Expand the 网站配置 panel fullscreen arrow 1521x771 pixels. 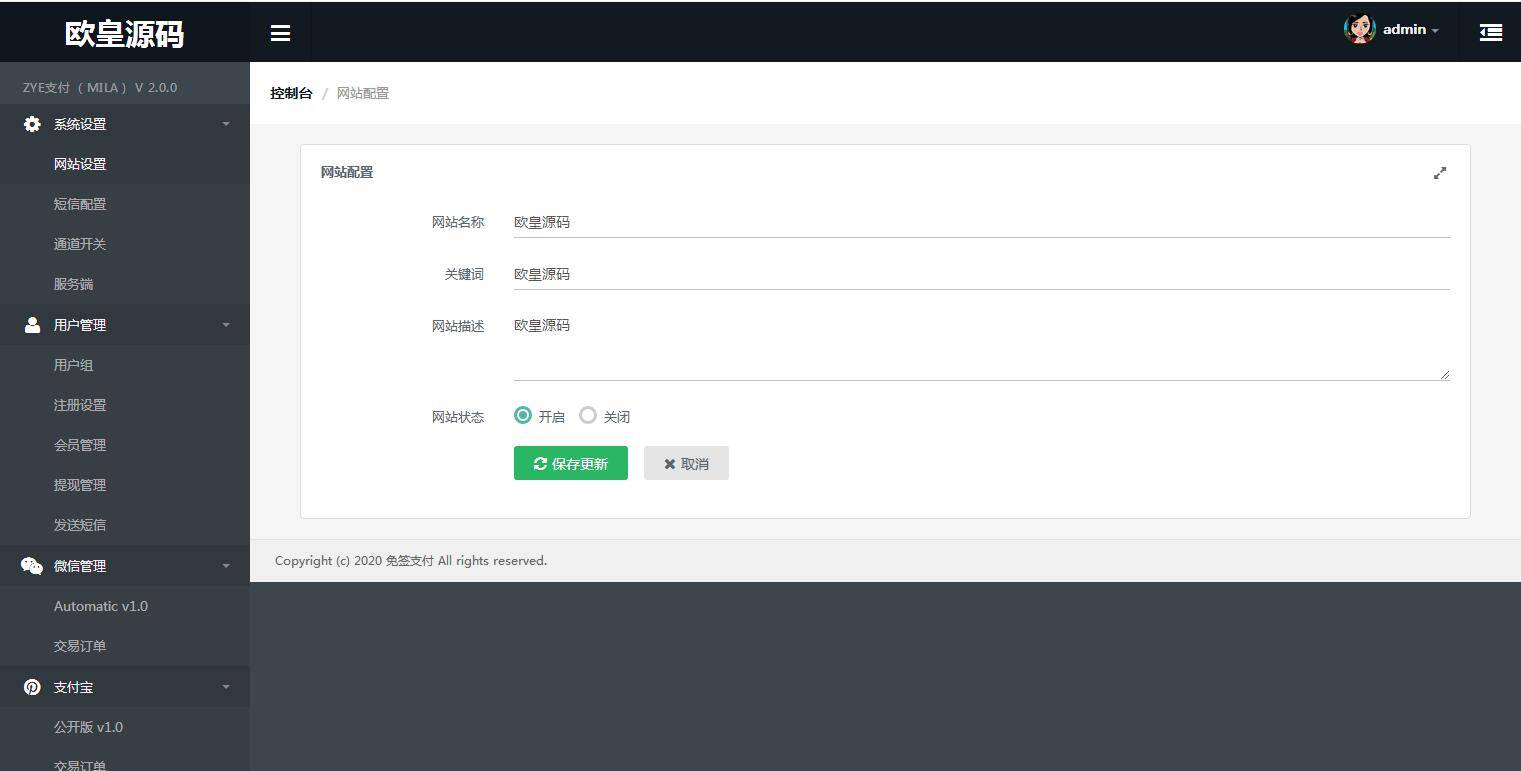pos(1439,172)
